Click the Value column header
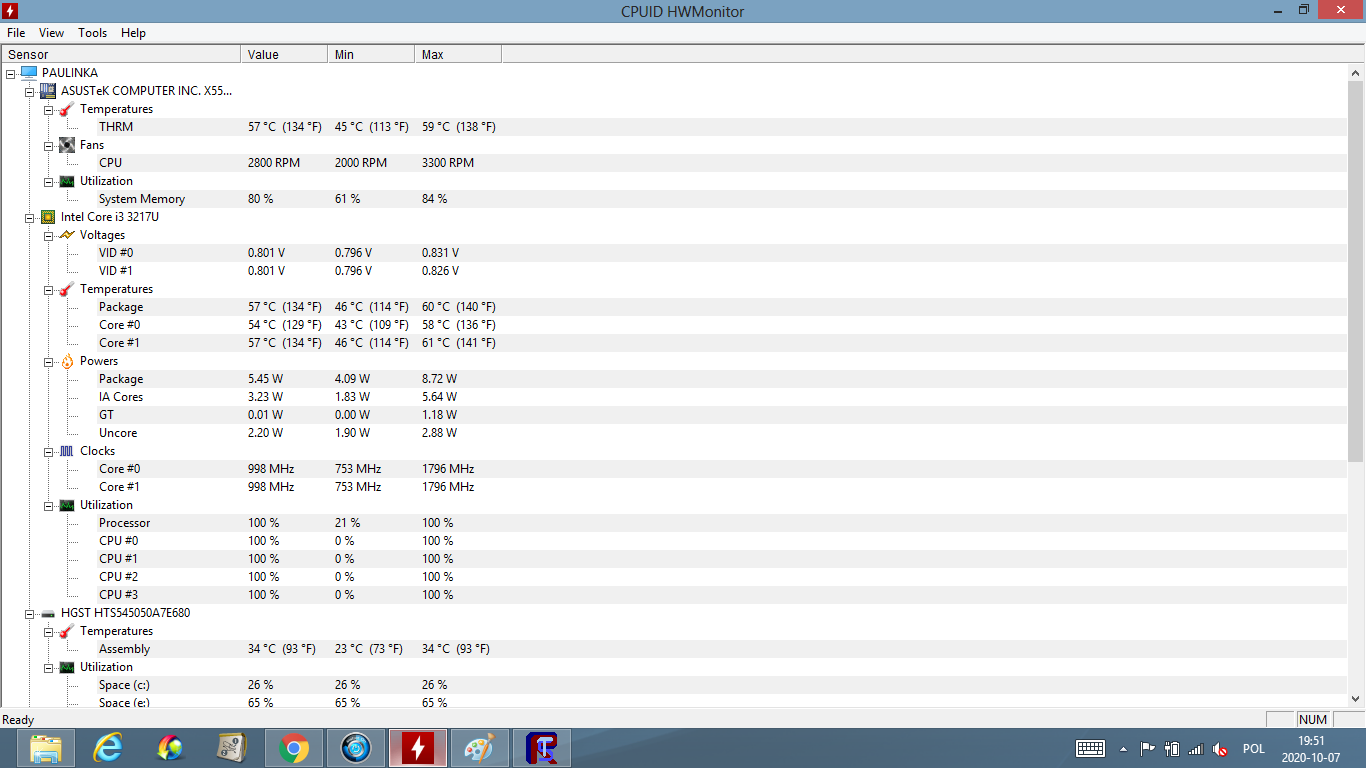Screen dimensions: 1366x768 point(284,55)
